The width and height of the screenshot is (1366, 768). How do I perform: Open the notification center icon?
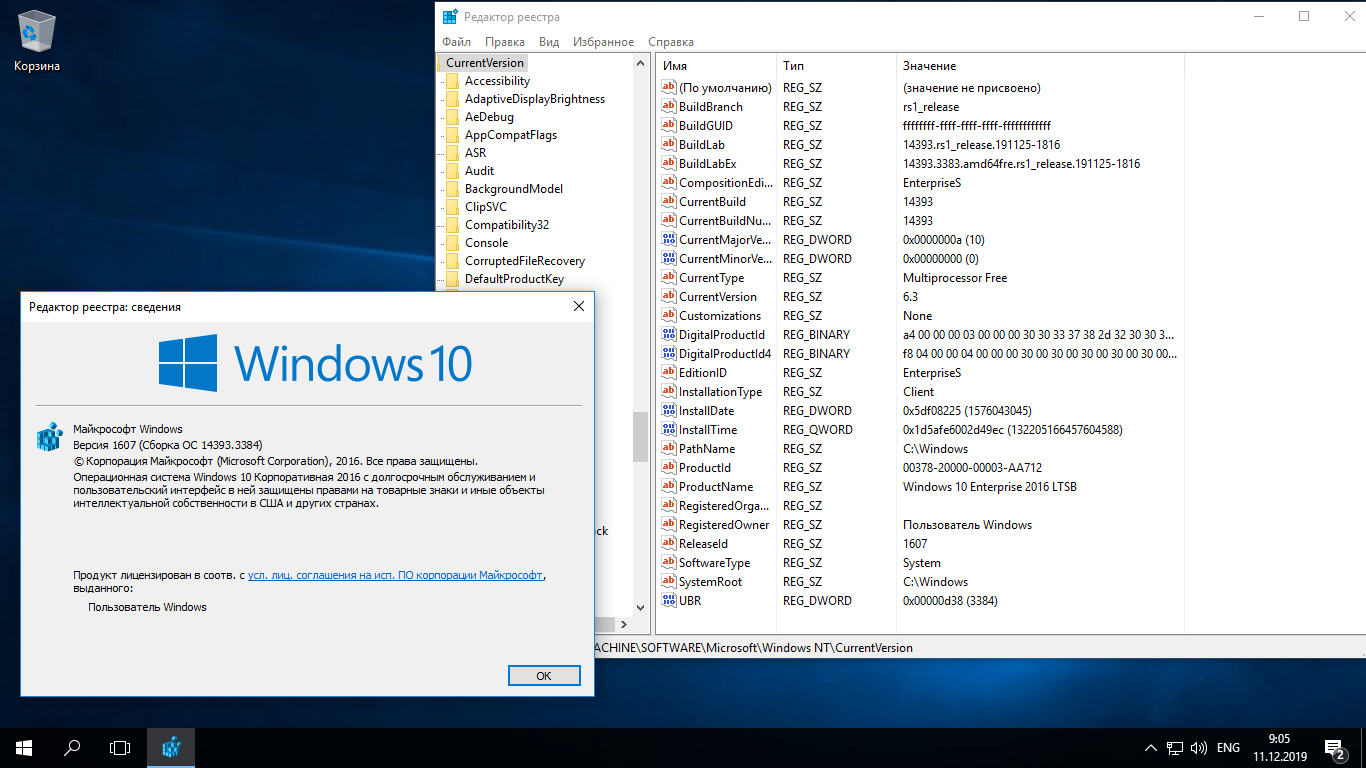pyautogui.click(x=1334, y=747)
